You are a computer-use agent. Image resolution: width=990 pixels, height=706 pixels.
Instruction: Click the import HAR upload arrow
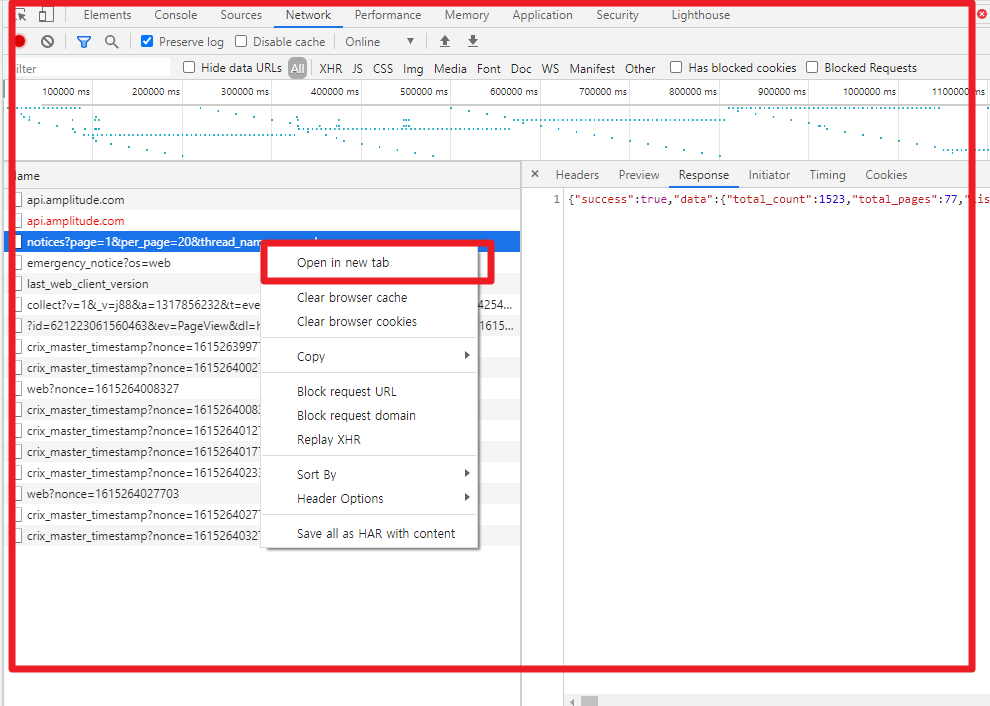click(x=444, y=42)
